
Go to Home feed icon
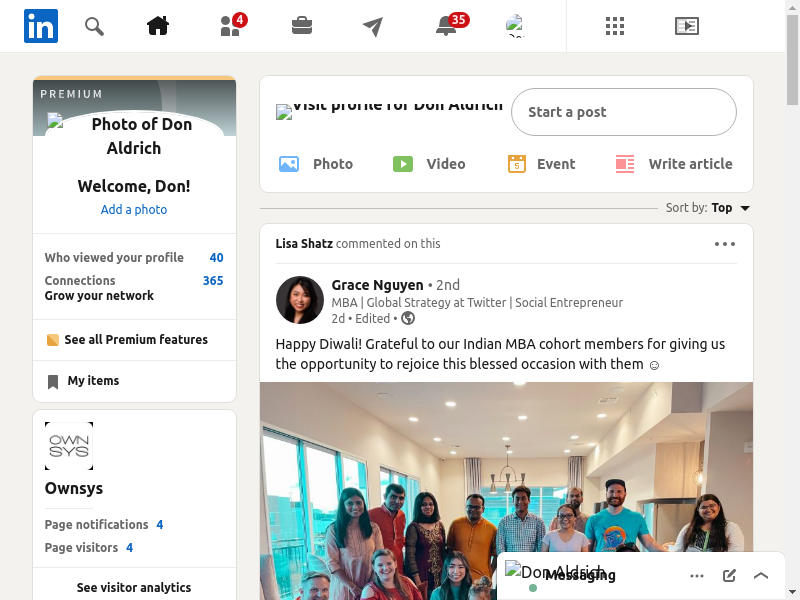[x=158, y=26]
